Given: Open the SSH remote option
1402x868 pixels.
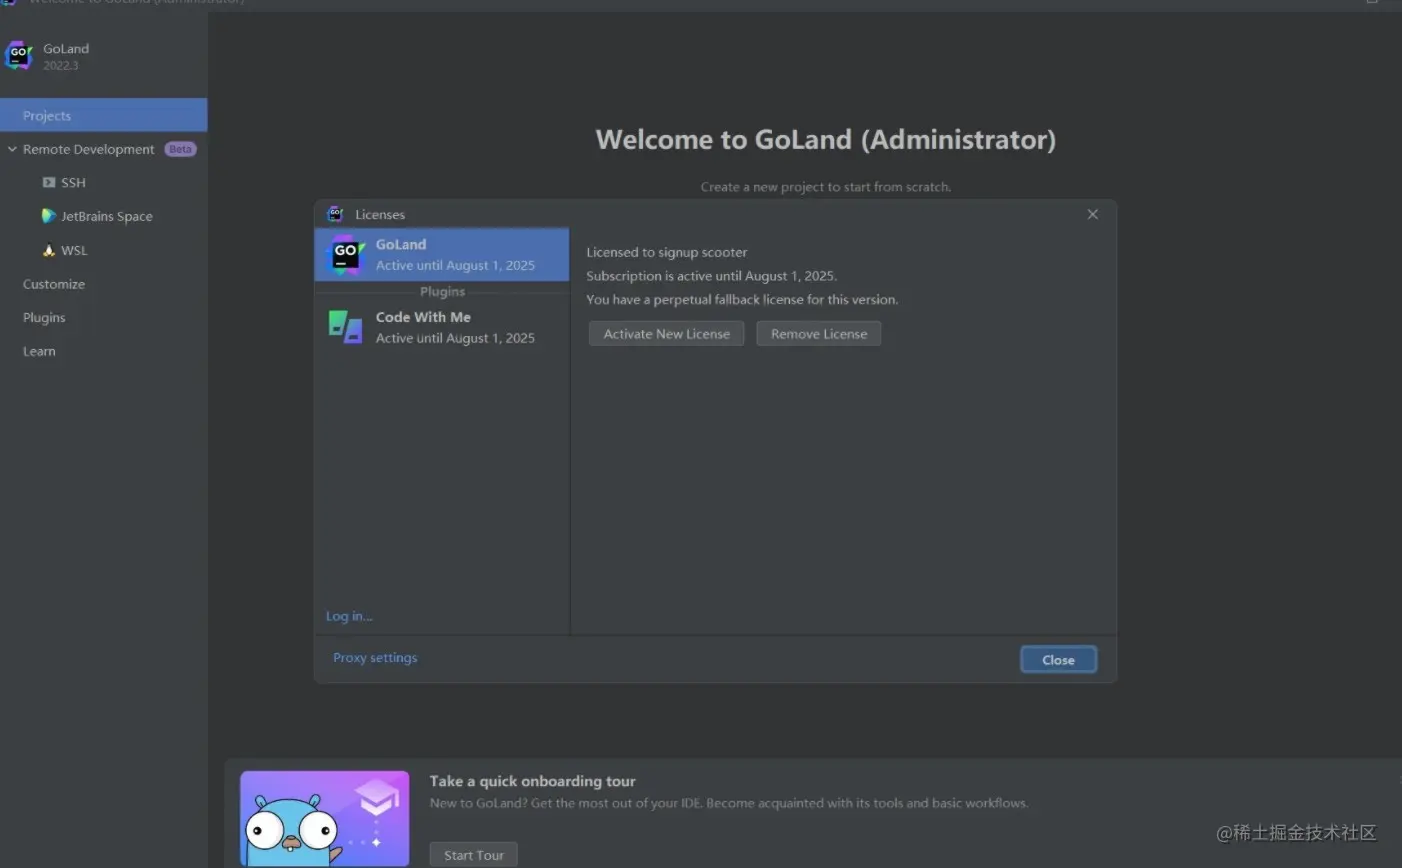Looking at the screenshot, I should pyautogui.click(x=73, y=183).
